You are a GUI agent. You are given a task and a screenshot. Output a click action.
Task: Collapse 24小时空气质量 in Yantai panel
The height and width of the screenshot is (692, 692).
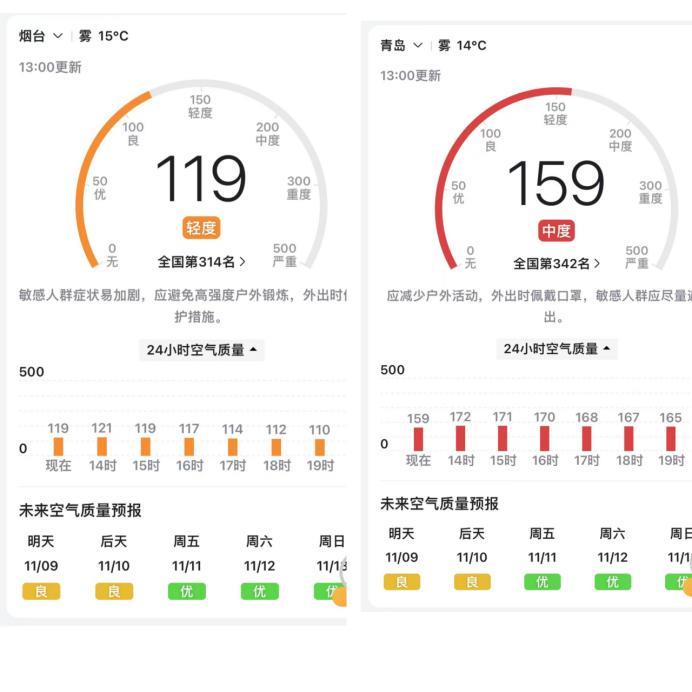202,350
